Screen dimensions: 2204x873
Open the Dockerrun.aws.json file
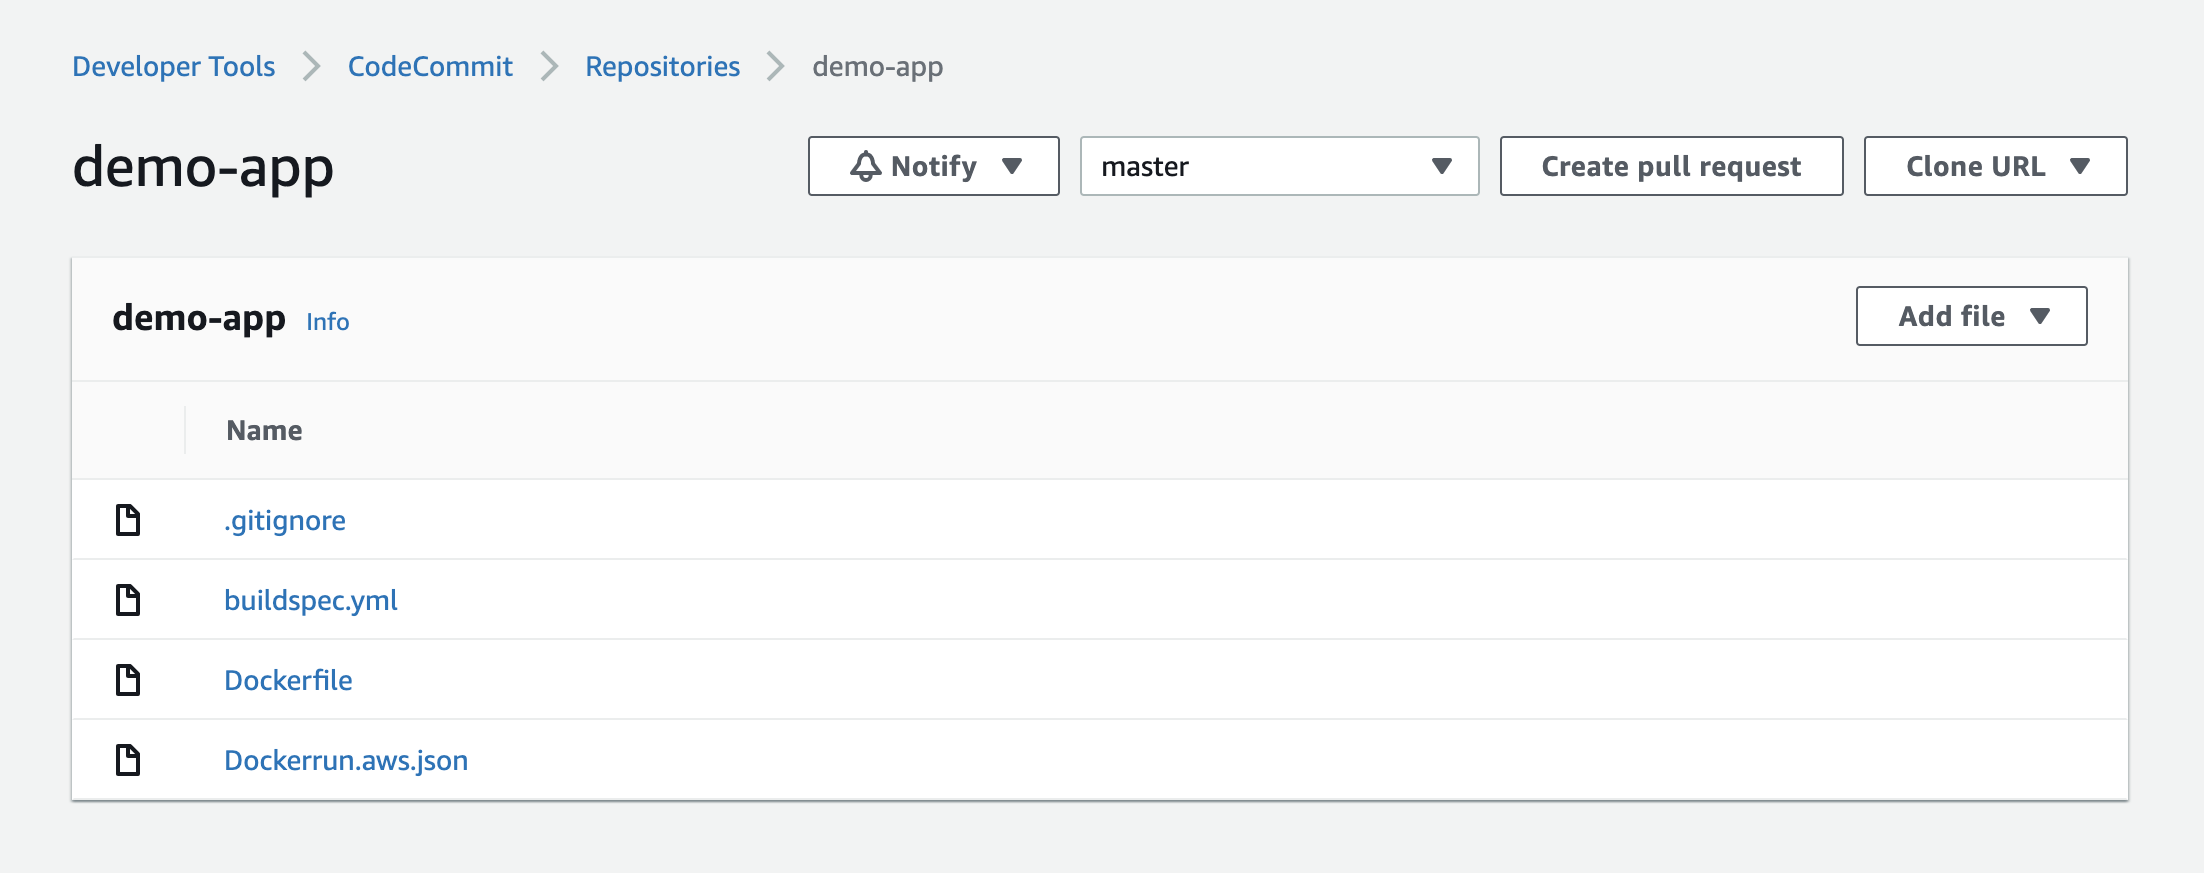[346, 761]
